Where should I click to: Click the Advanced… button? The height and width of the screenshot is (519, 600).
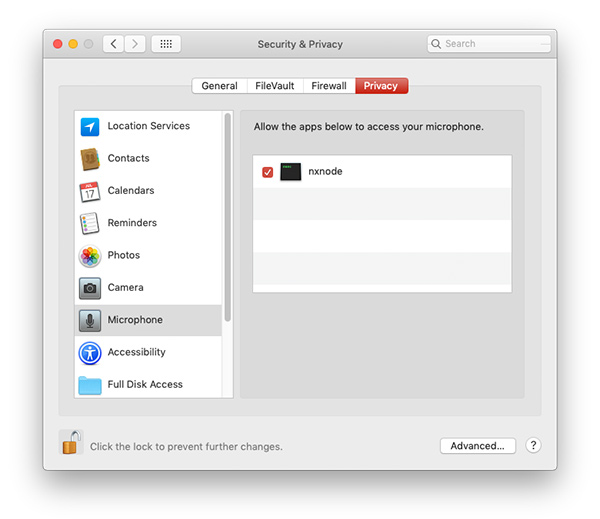pos(478,446)
